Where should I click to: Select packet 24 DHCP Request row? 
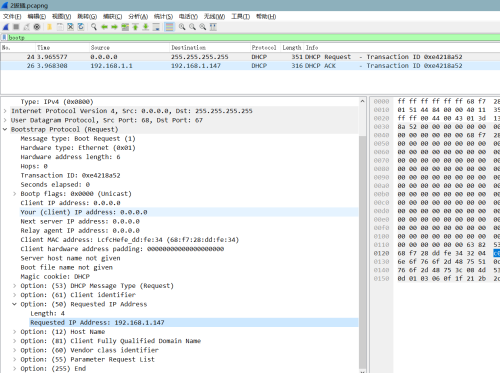click(x=250, y=57)
